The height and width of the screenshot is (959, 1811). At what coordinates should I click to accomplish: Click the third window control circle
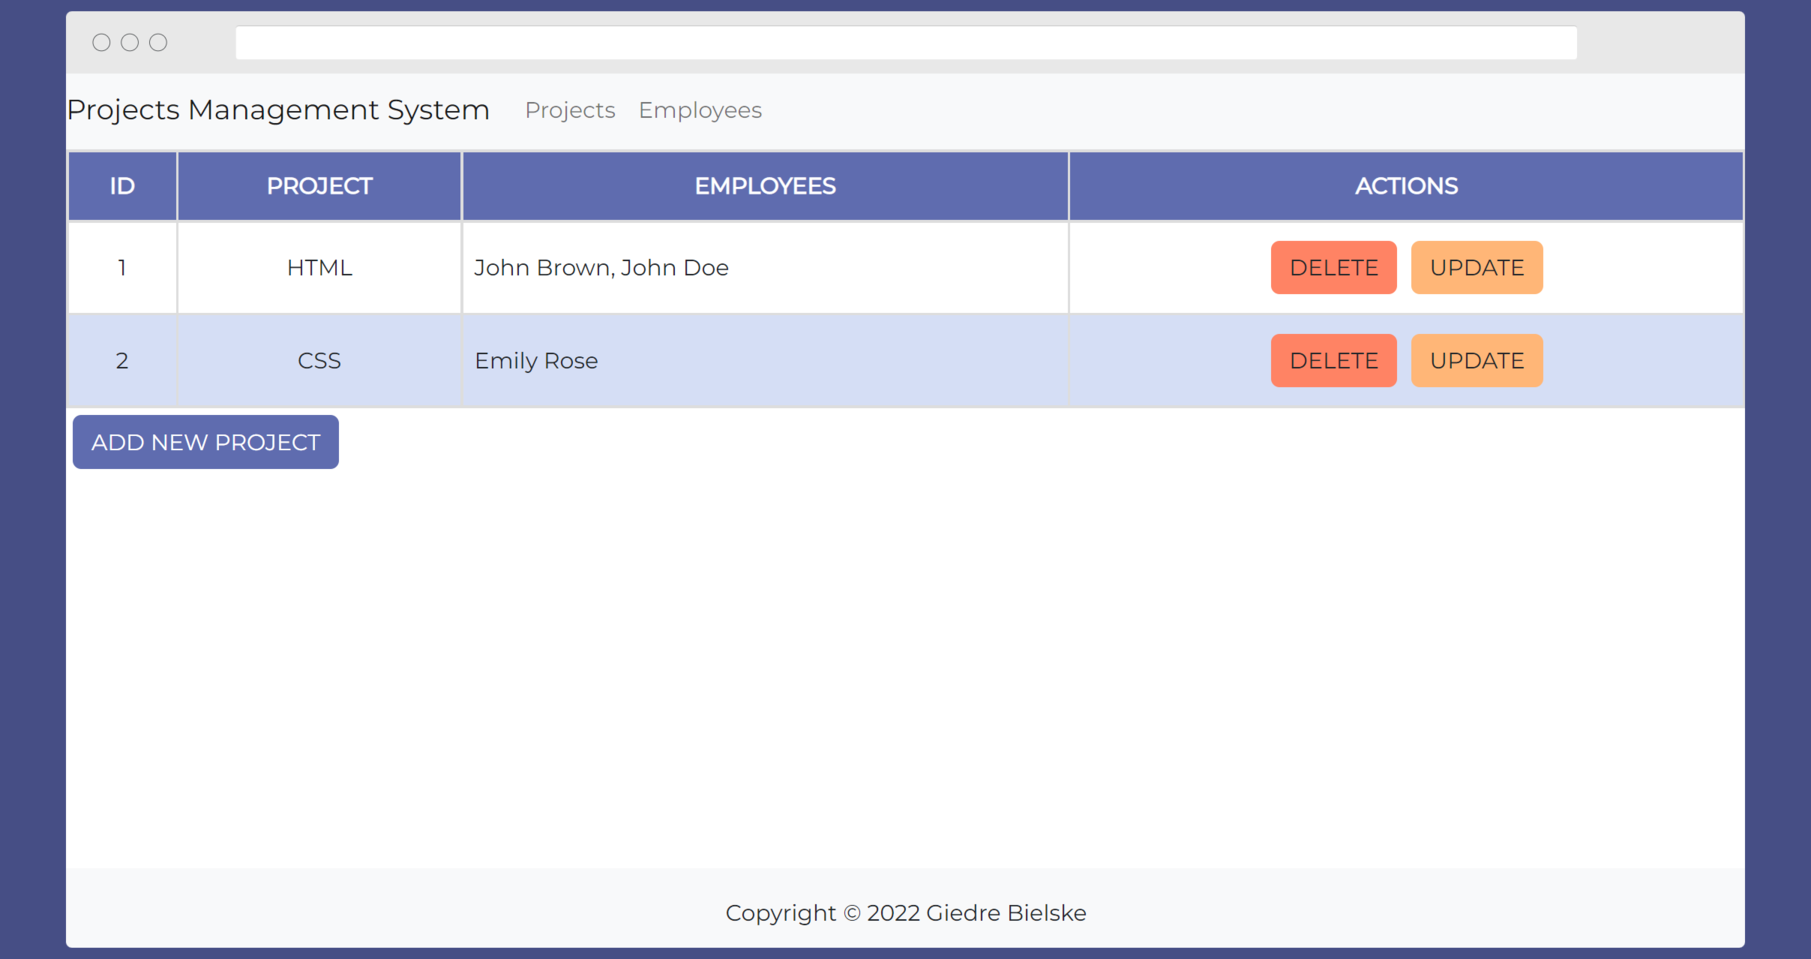[x=158, y=42]
